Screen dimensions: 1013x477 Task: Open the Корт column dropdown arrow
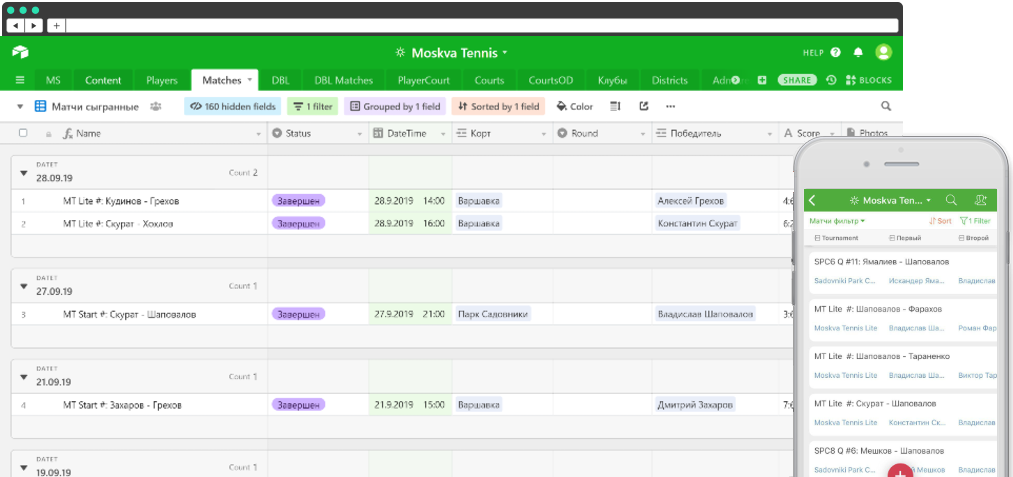pos(544,134)
